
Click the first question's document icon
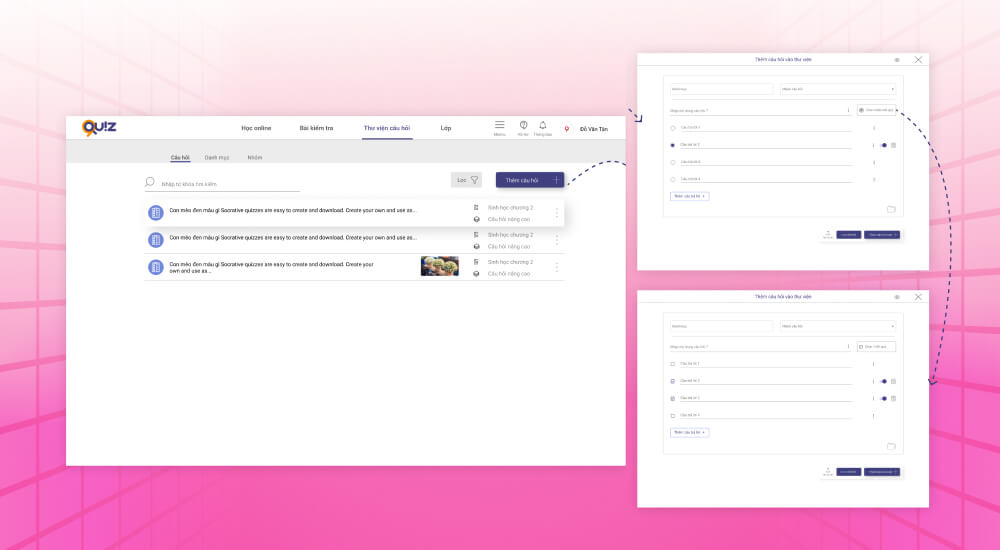155,213
